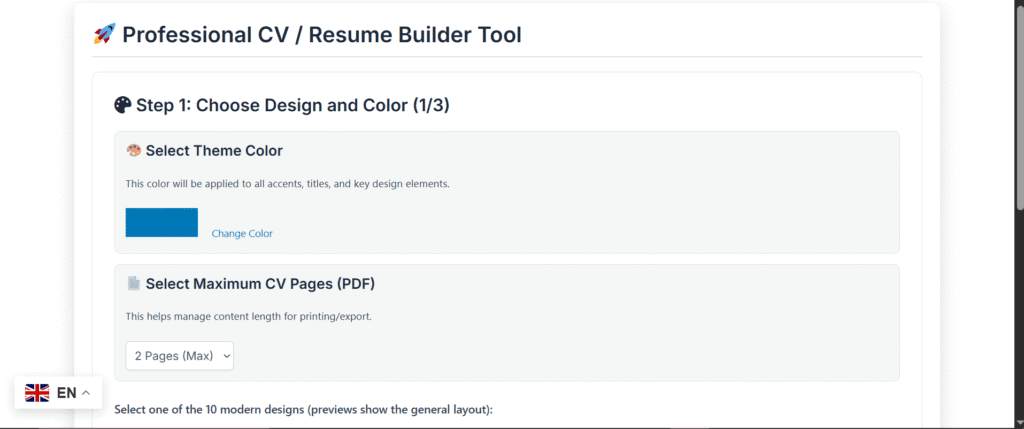Click the UK flag icon
Image resolution: width=1024 pixels, height=429 pixels.
click(x=37, y=392)
